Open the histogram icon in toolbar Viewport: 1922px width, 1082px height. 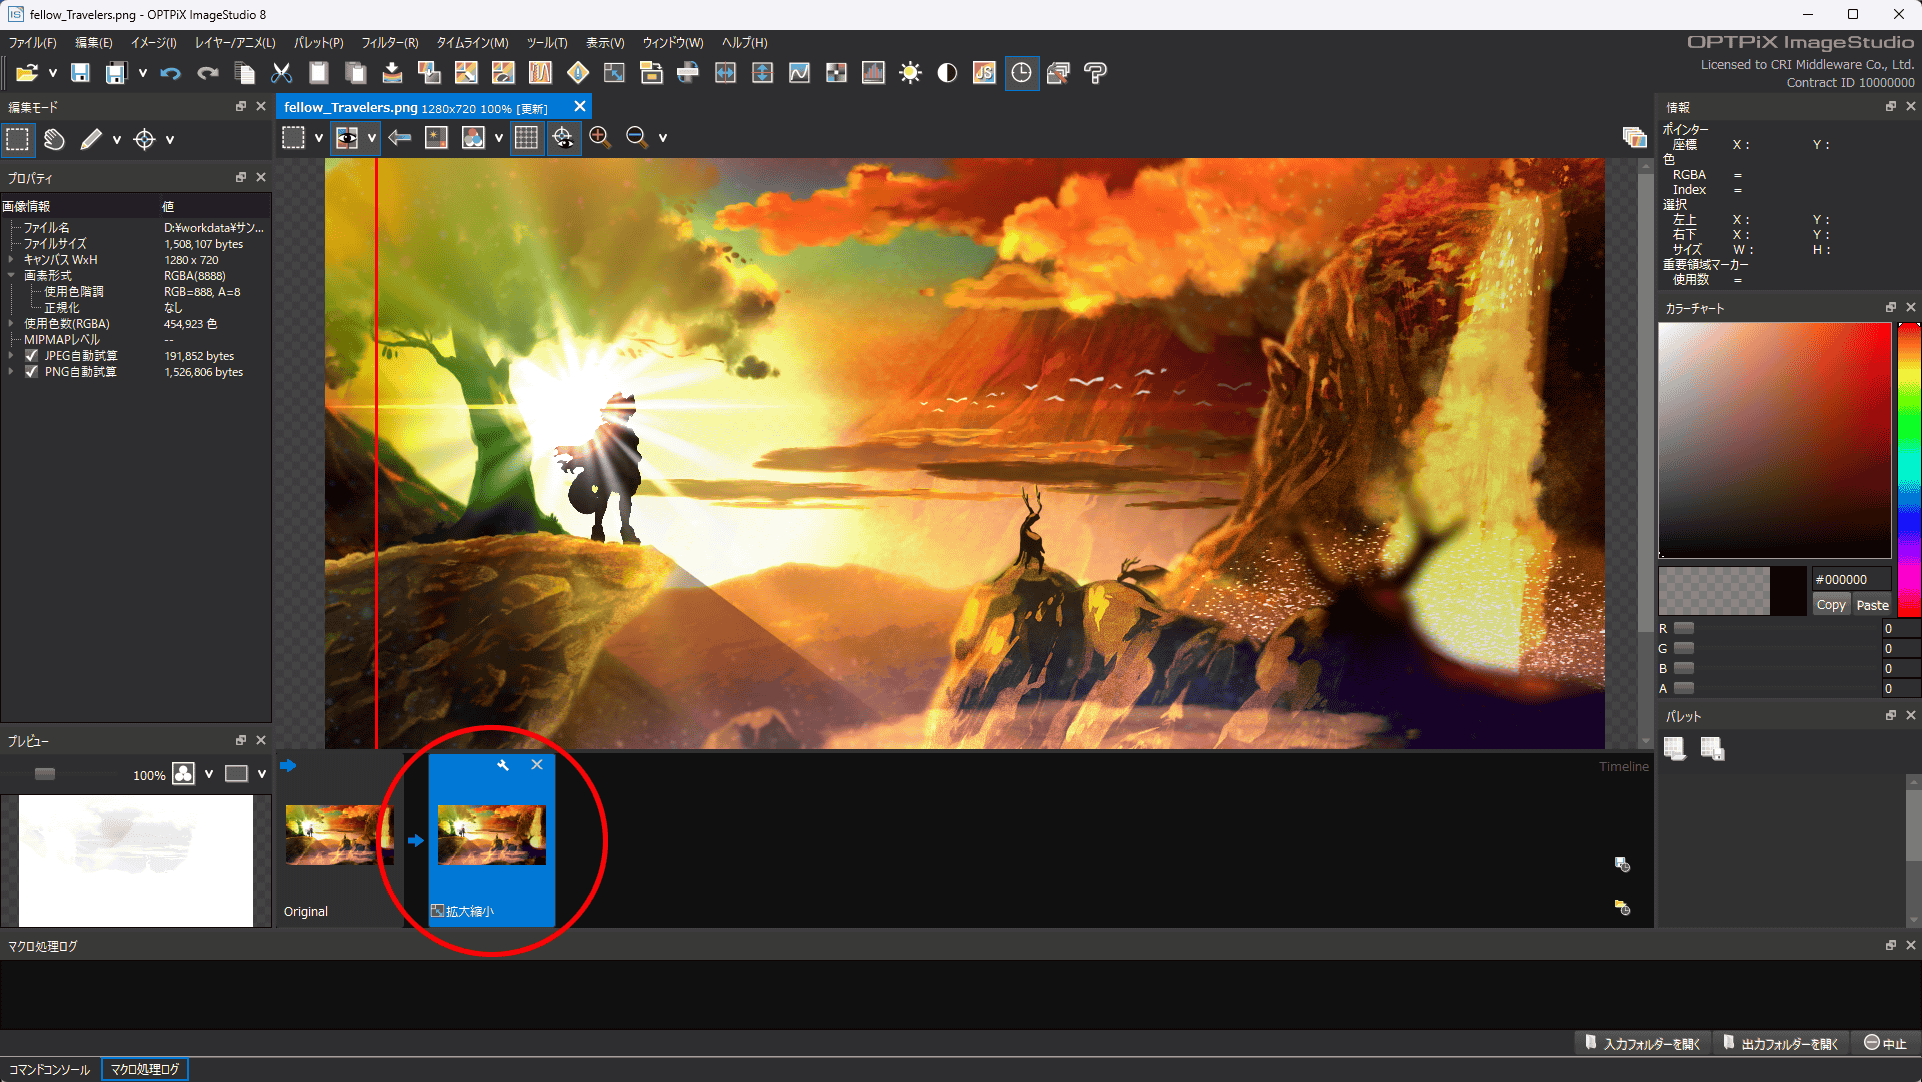[x=873, y=73]
